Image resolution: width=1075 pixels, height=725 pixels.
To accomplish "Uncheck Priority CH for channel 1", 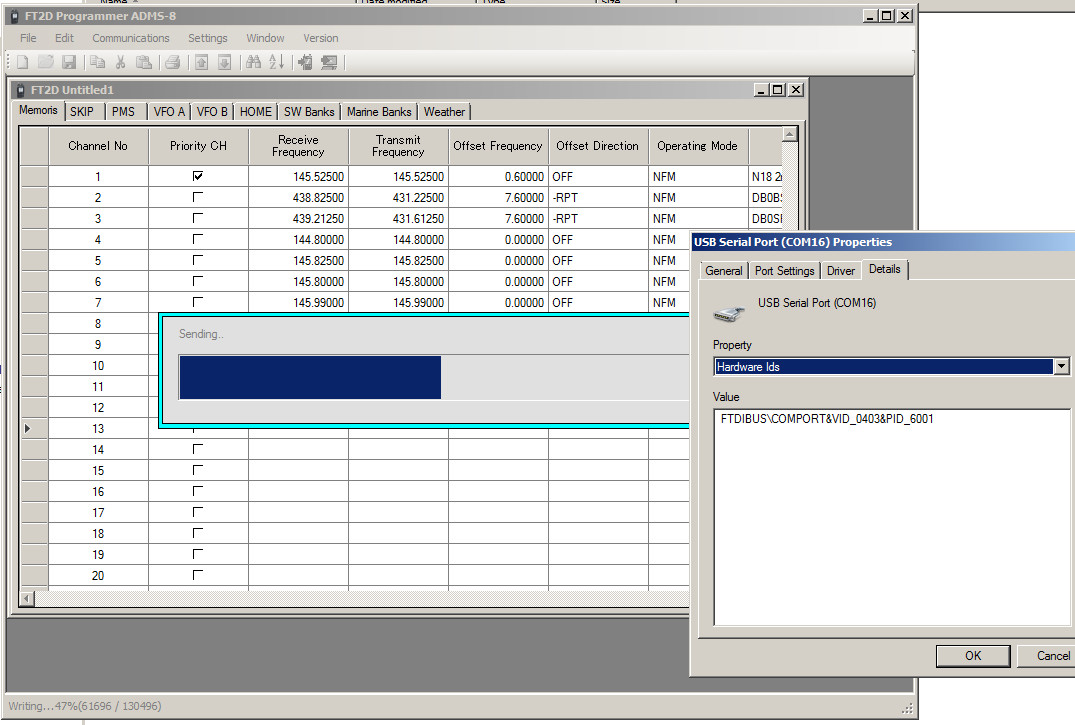I will (x=197, y=176).
